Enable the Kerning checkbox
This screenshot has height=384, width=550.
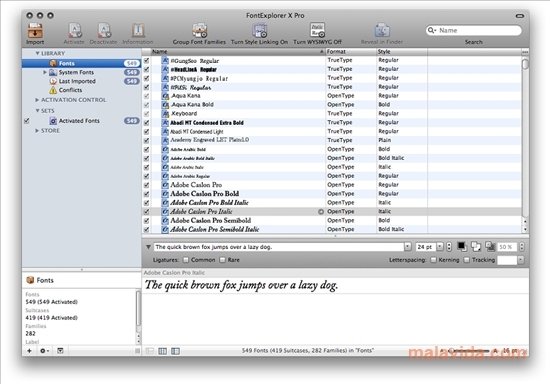point(434,260)
